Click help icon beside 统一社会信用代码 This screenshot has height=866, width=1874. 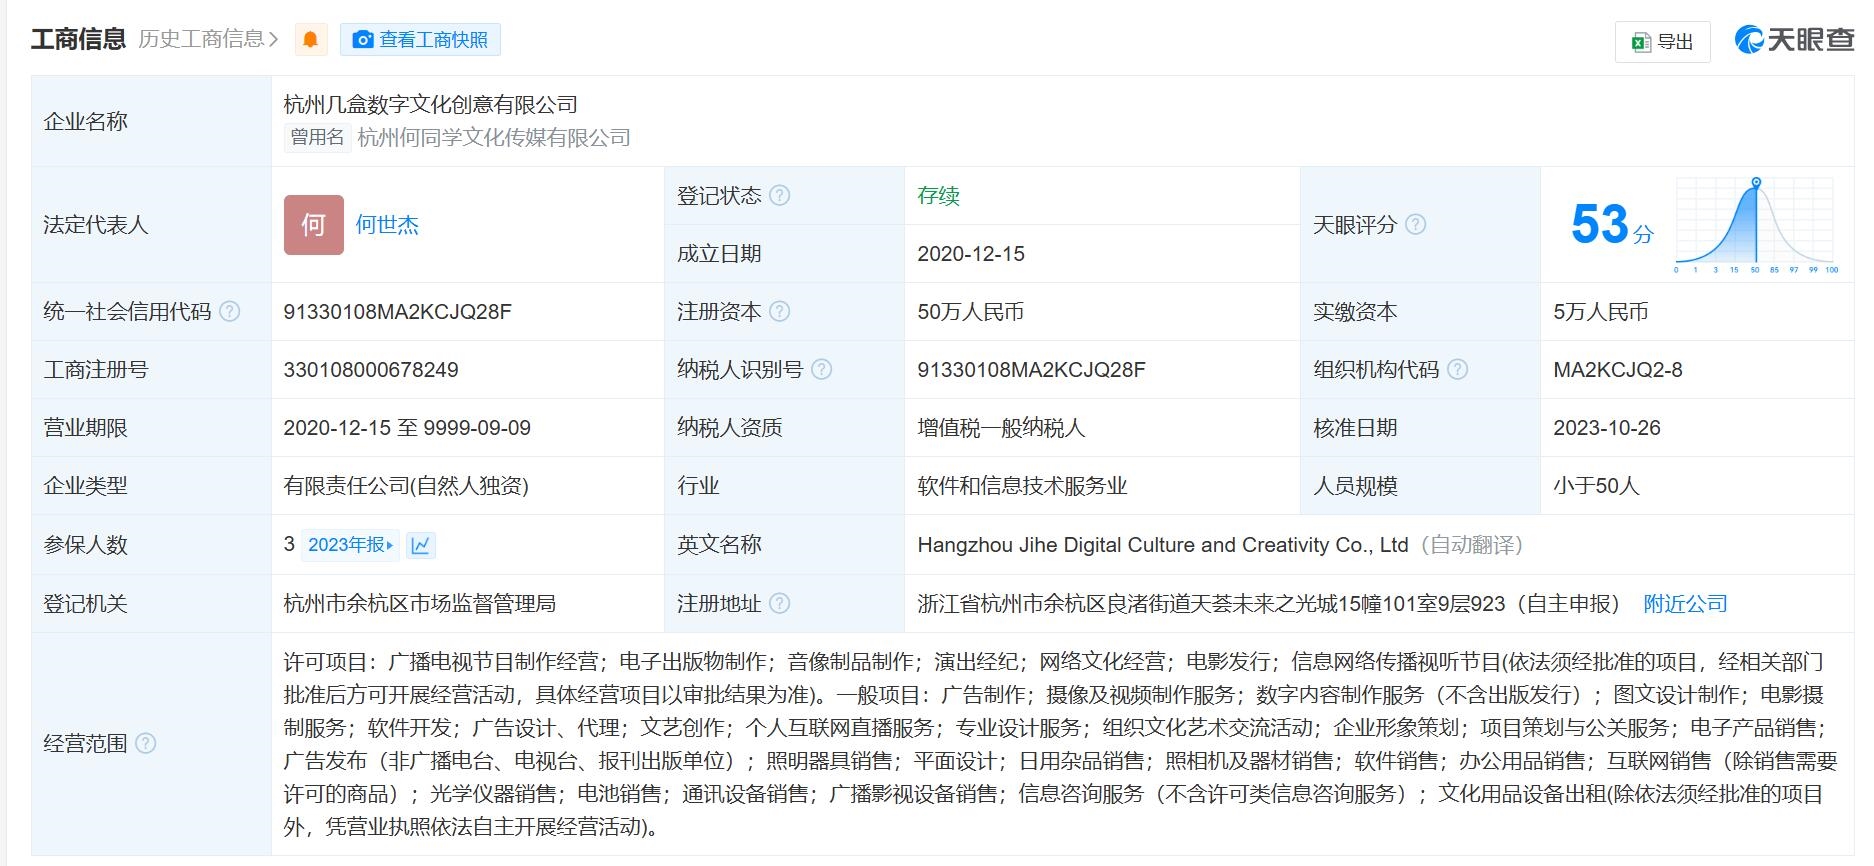point(230,312)
